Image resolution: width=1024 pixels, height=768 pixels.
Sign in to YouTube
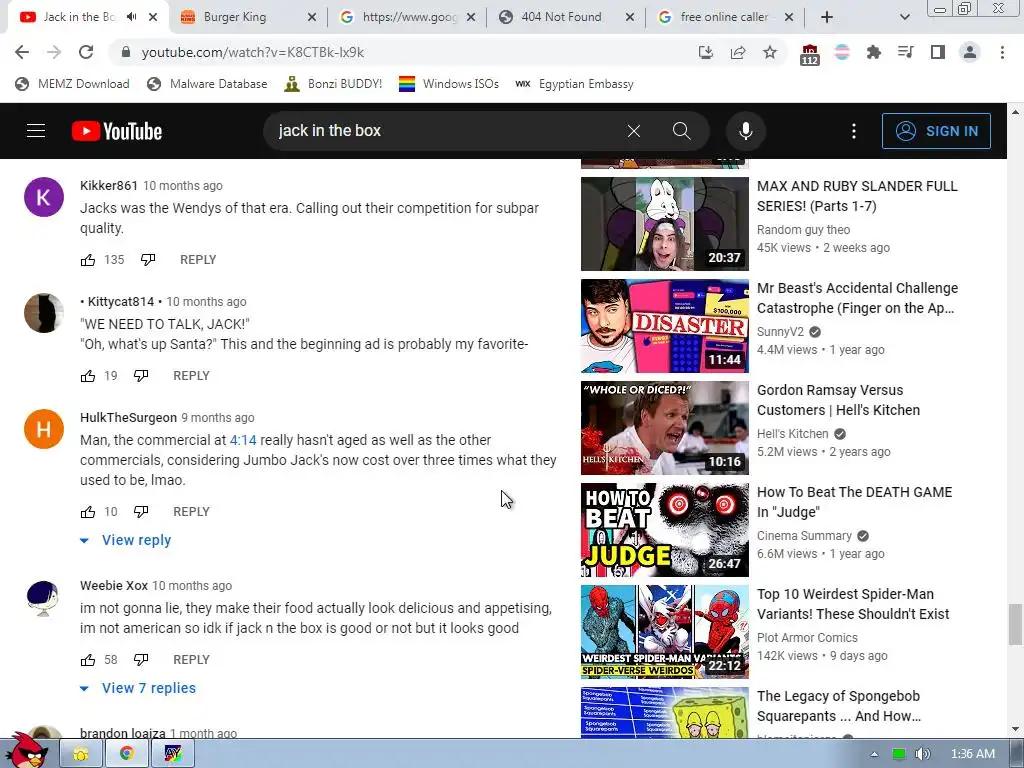point(936,131)
